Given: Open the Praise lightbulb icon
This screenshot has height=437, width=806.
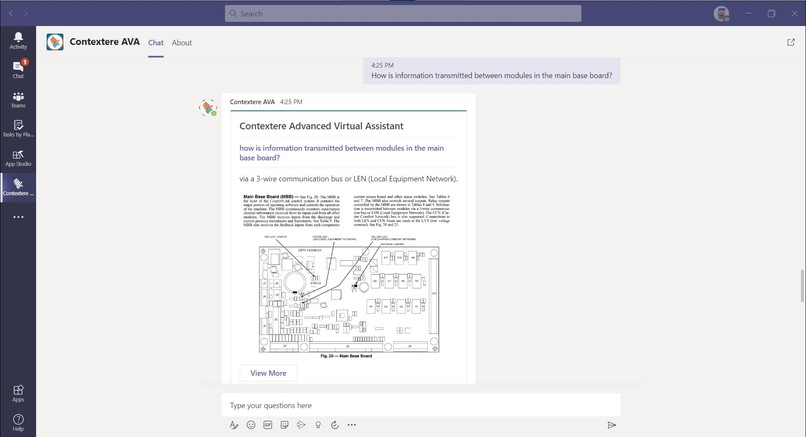Looking at the screenshot, I should tap(318, 425).
